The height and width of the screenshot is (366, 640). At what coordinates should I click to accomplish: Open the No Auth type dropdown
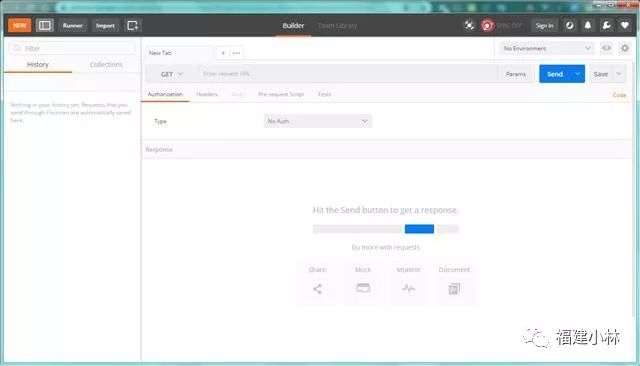click(x=318, y=121)
